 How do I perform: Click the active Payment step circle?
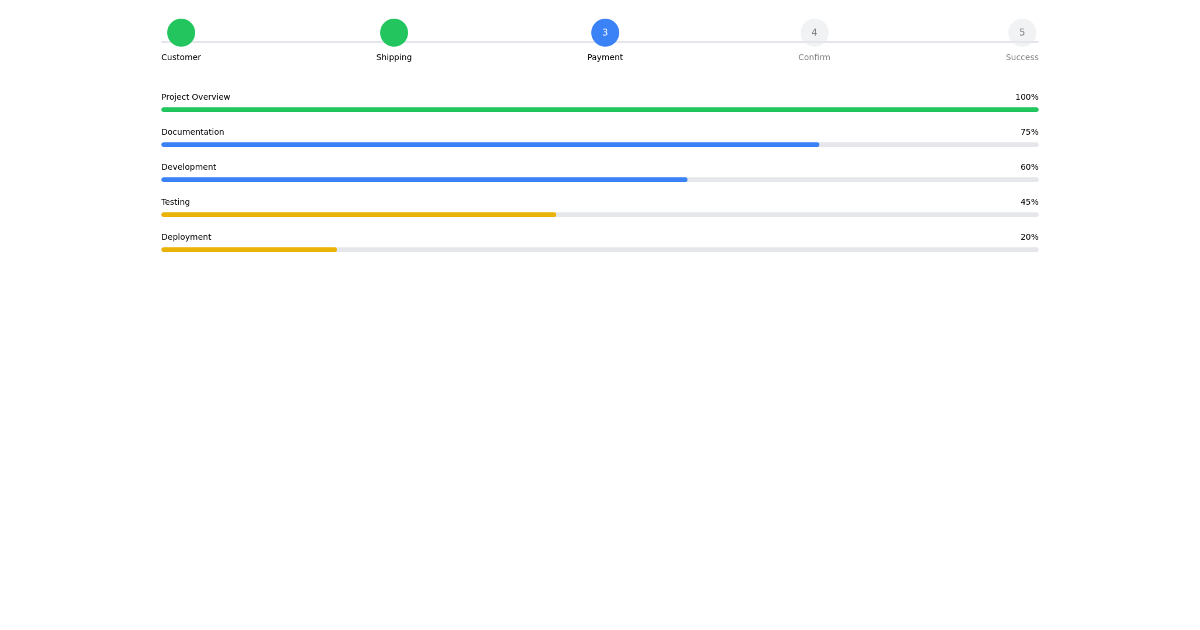pyautogui.click(x=605, y=32)
